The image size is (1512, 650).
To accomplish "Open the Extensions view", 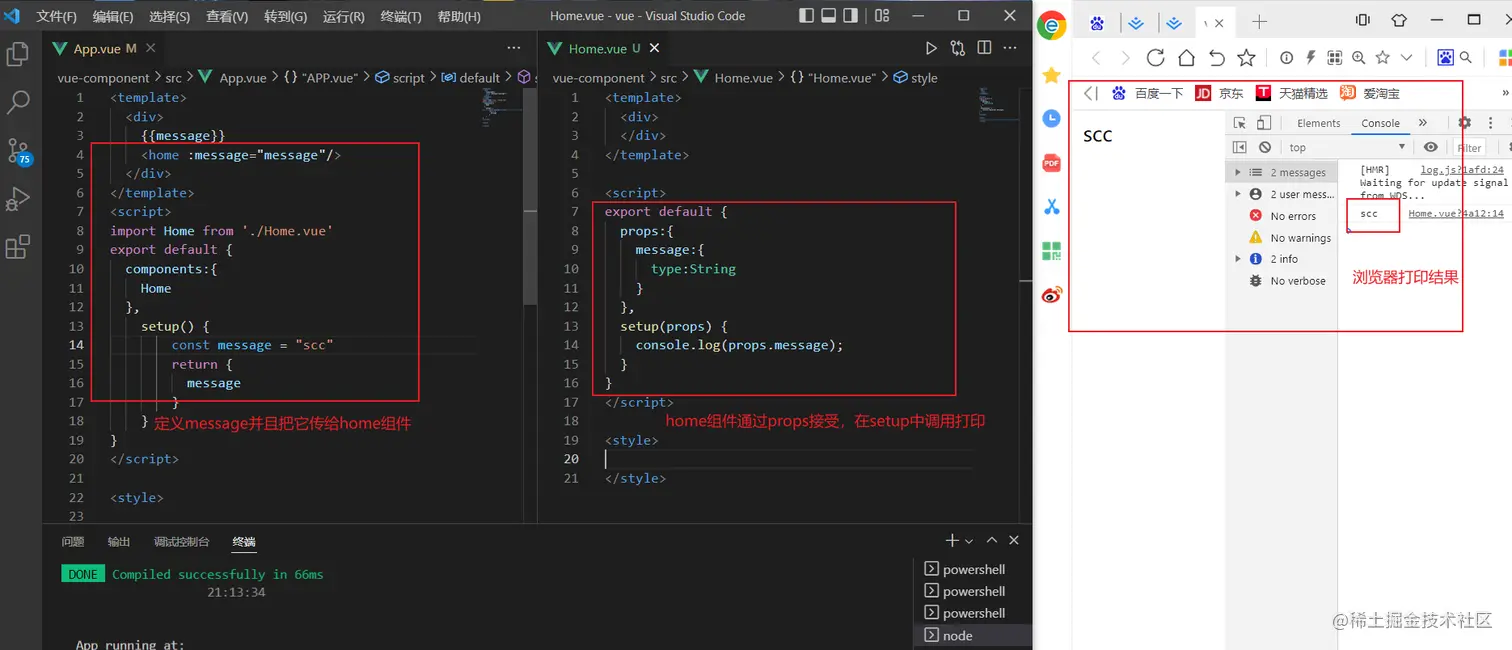I will pyautogui.click(x=18, y=247).
